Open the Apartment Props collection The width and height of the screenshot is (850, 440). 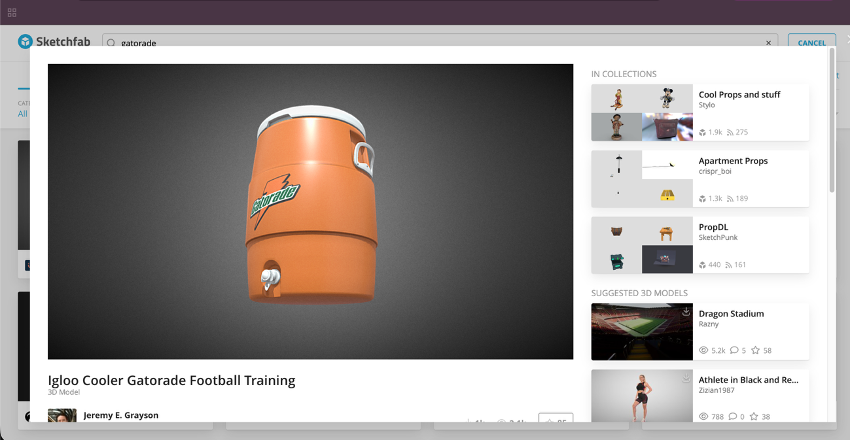tap(733, 161)
